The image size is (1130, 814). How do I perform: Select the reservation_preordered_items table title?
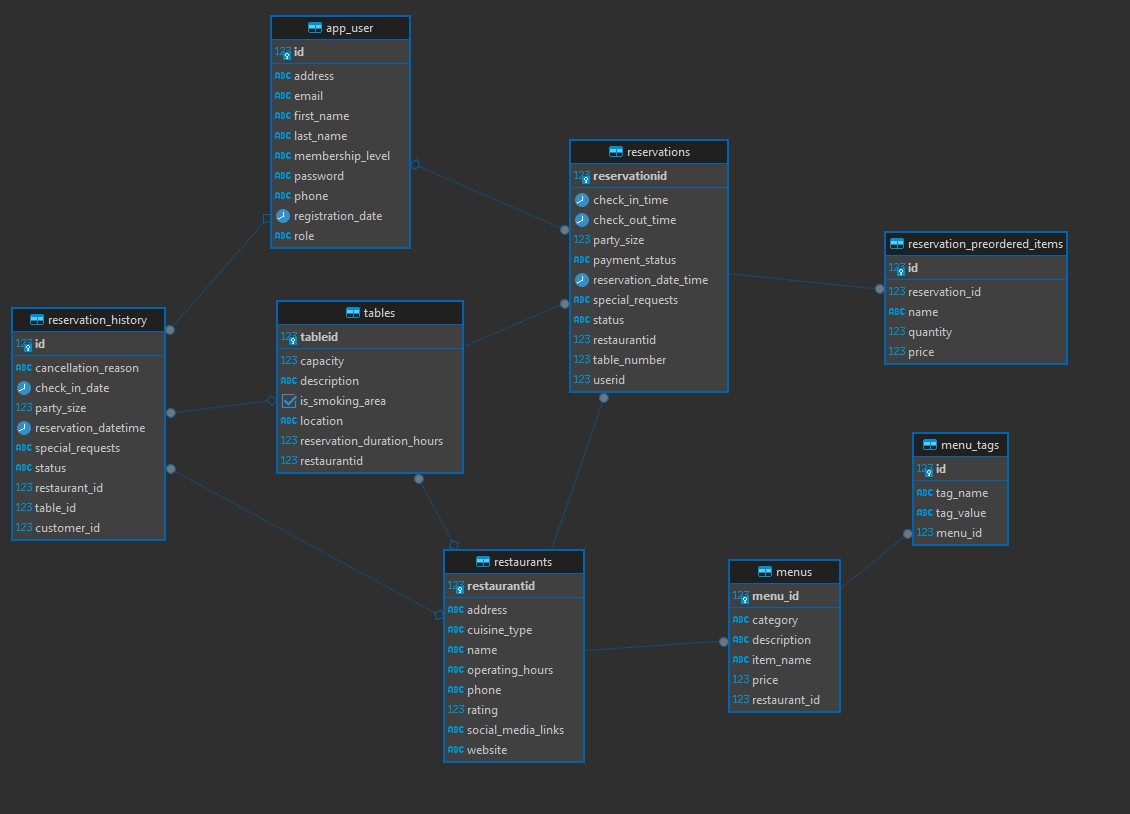tap(985, 244)
